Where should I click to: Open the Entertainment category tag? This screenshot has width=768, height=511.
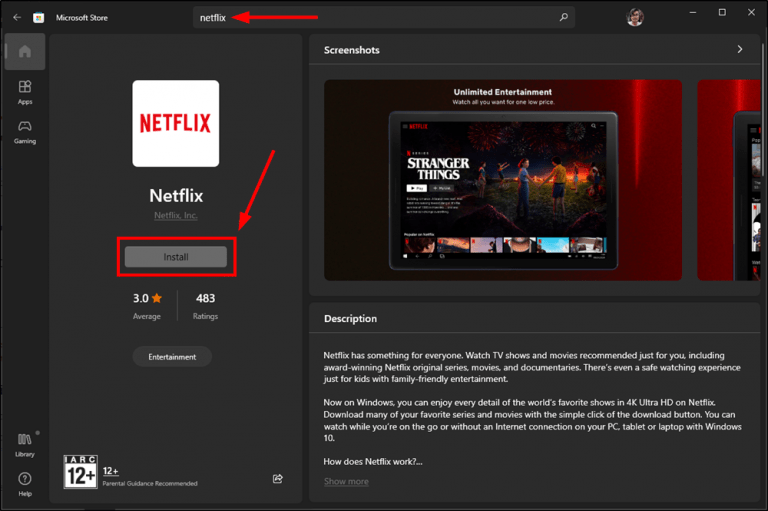[172, 357]
